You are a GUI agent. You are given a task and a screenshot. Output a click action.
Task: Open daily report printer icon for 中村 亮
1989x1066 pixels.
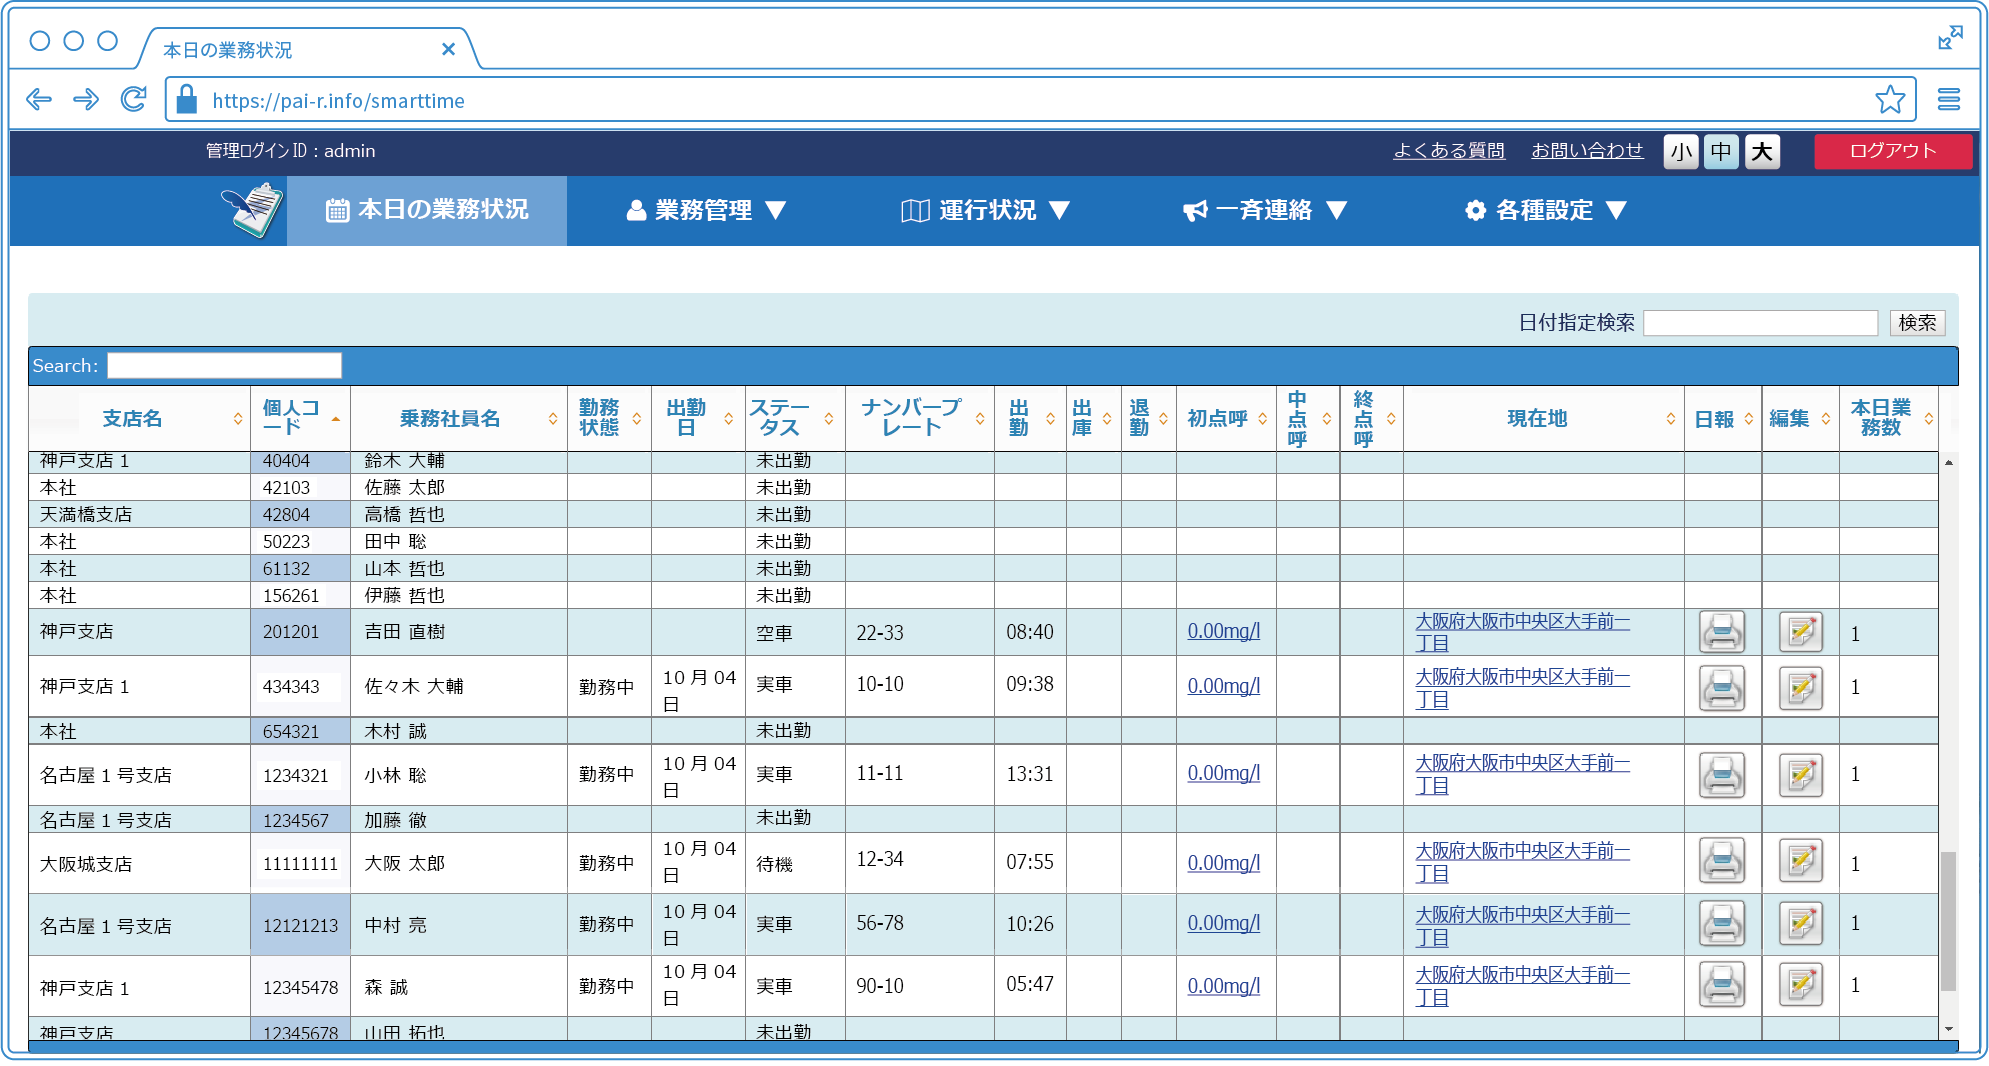(x=1722, y=923)
